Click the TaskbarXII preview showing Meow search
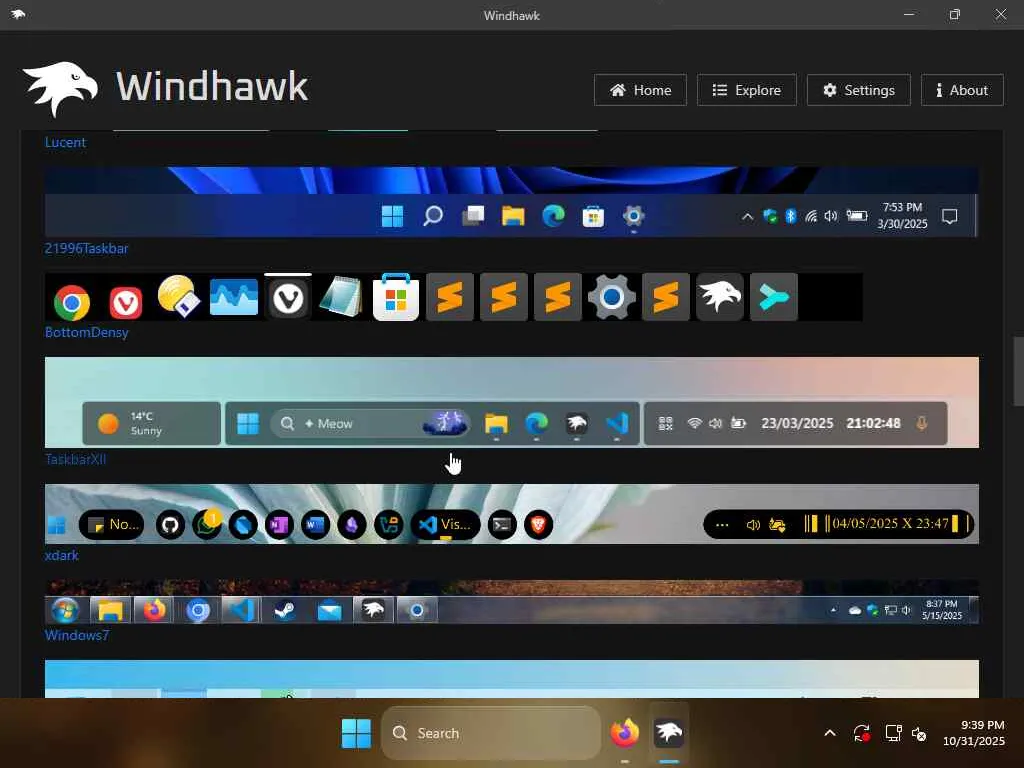This screenshot has width=1024, height=768. point(511,402)
